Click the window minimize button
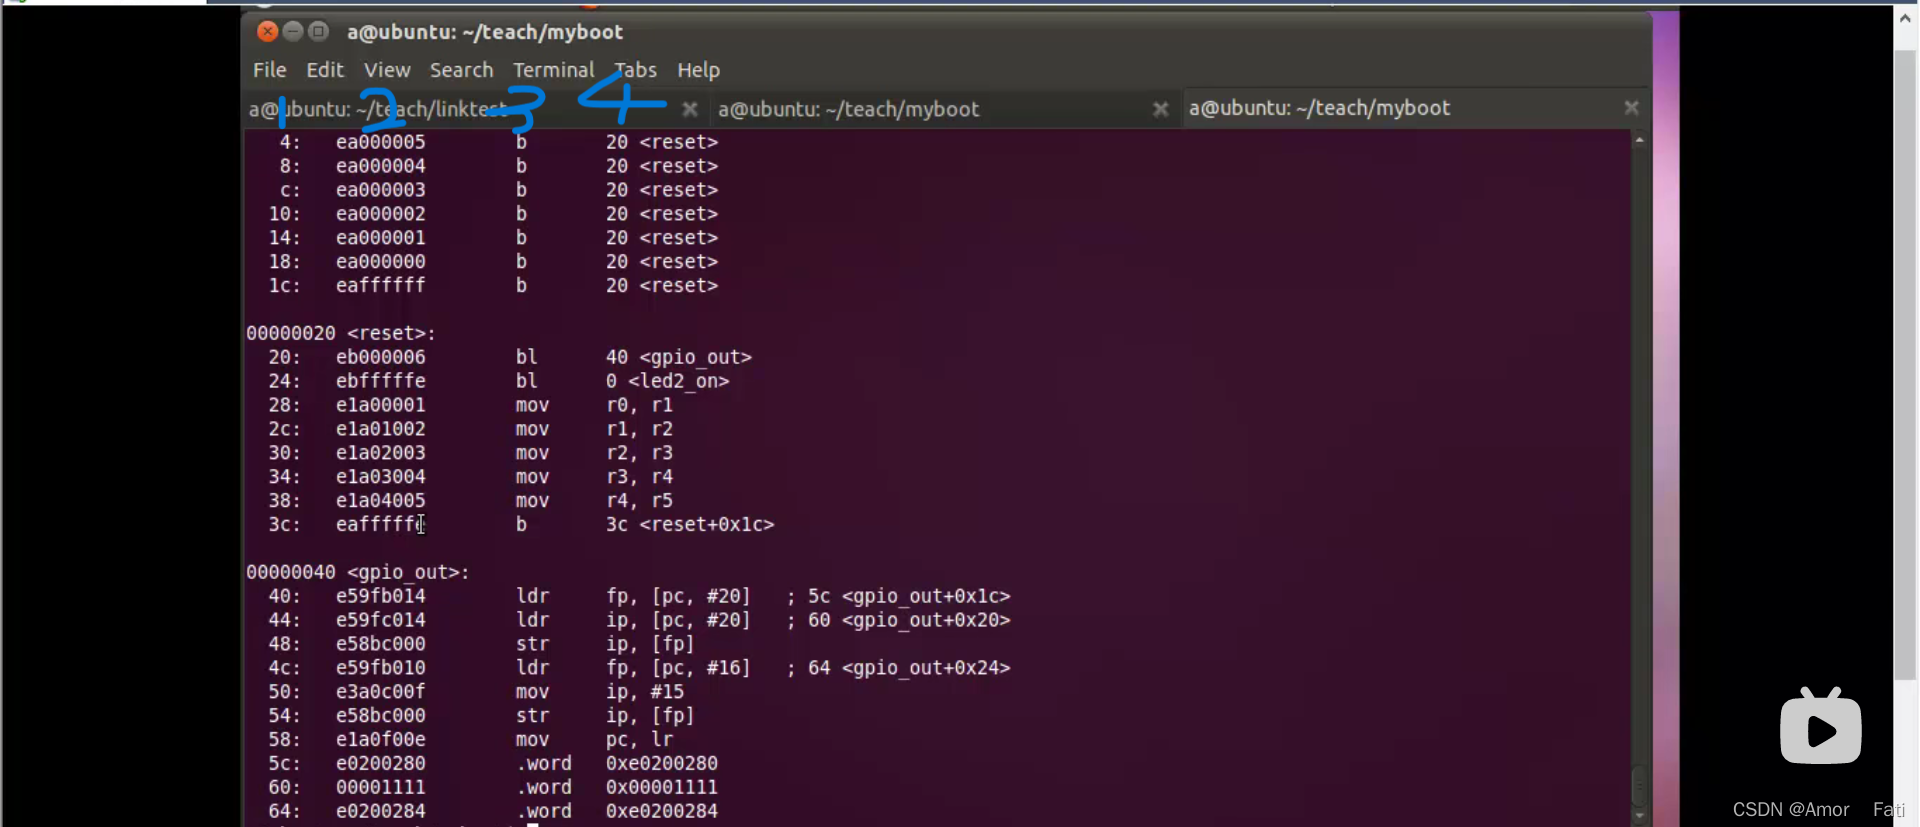This screenshot has height=827, width=1920. pos(293,31)
